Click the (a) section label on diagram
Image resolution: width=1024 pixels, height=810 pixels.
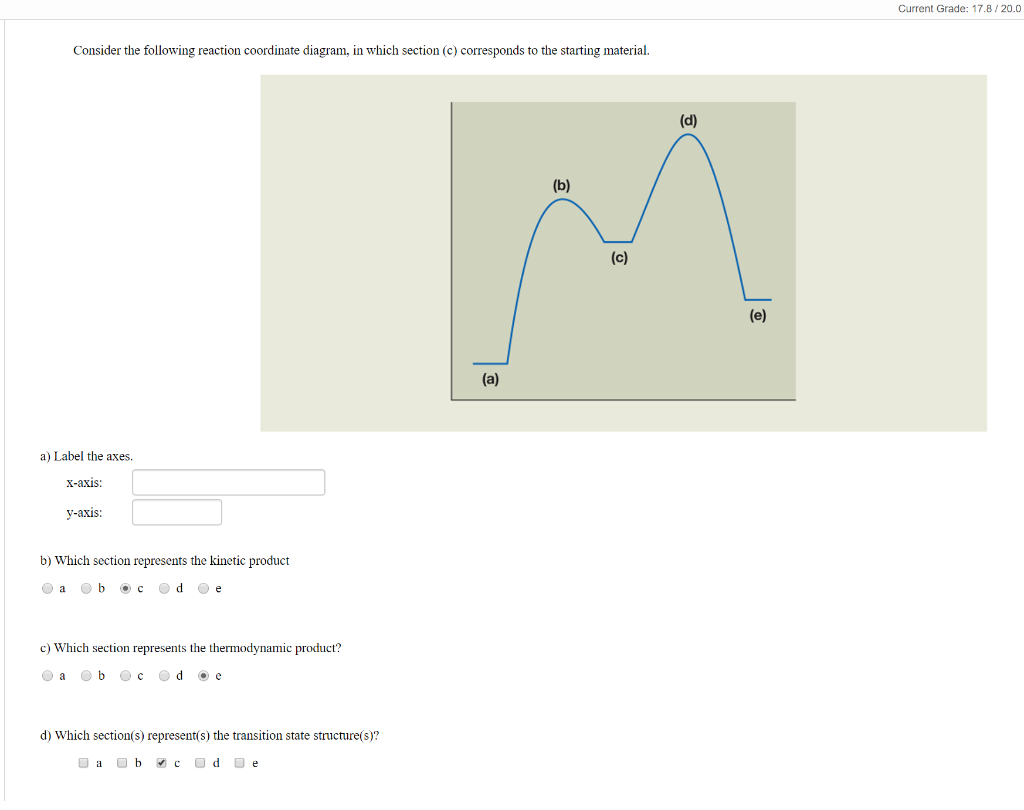pyautogui.click(x=490, y=379)
